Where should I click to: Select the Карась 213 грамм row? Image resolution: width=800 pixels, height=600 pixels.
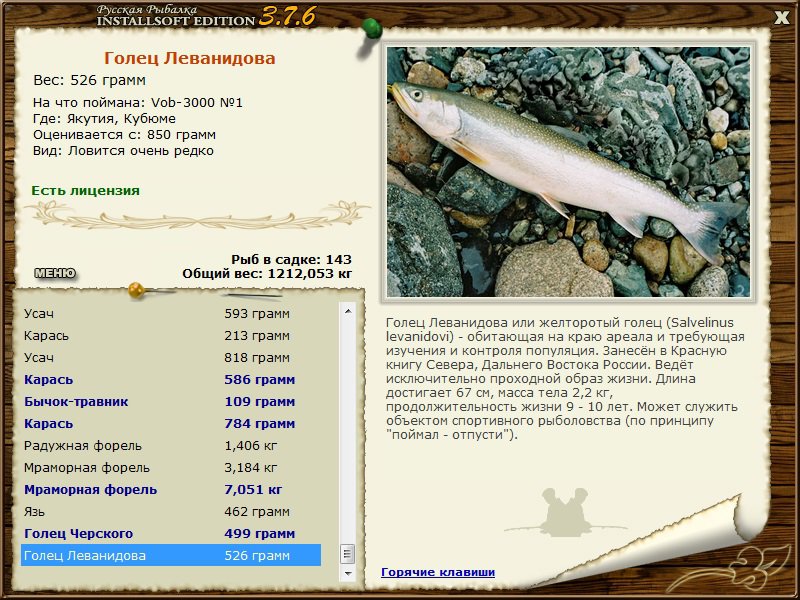point(171,336)
